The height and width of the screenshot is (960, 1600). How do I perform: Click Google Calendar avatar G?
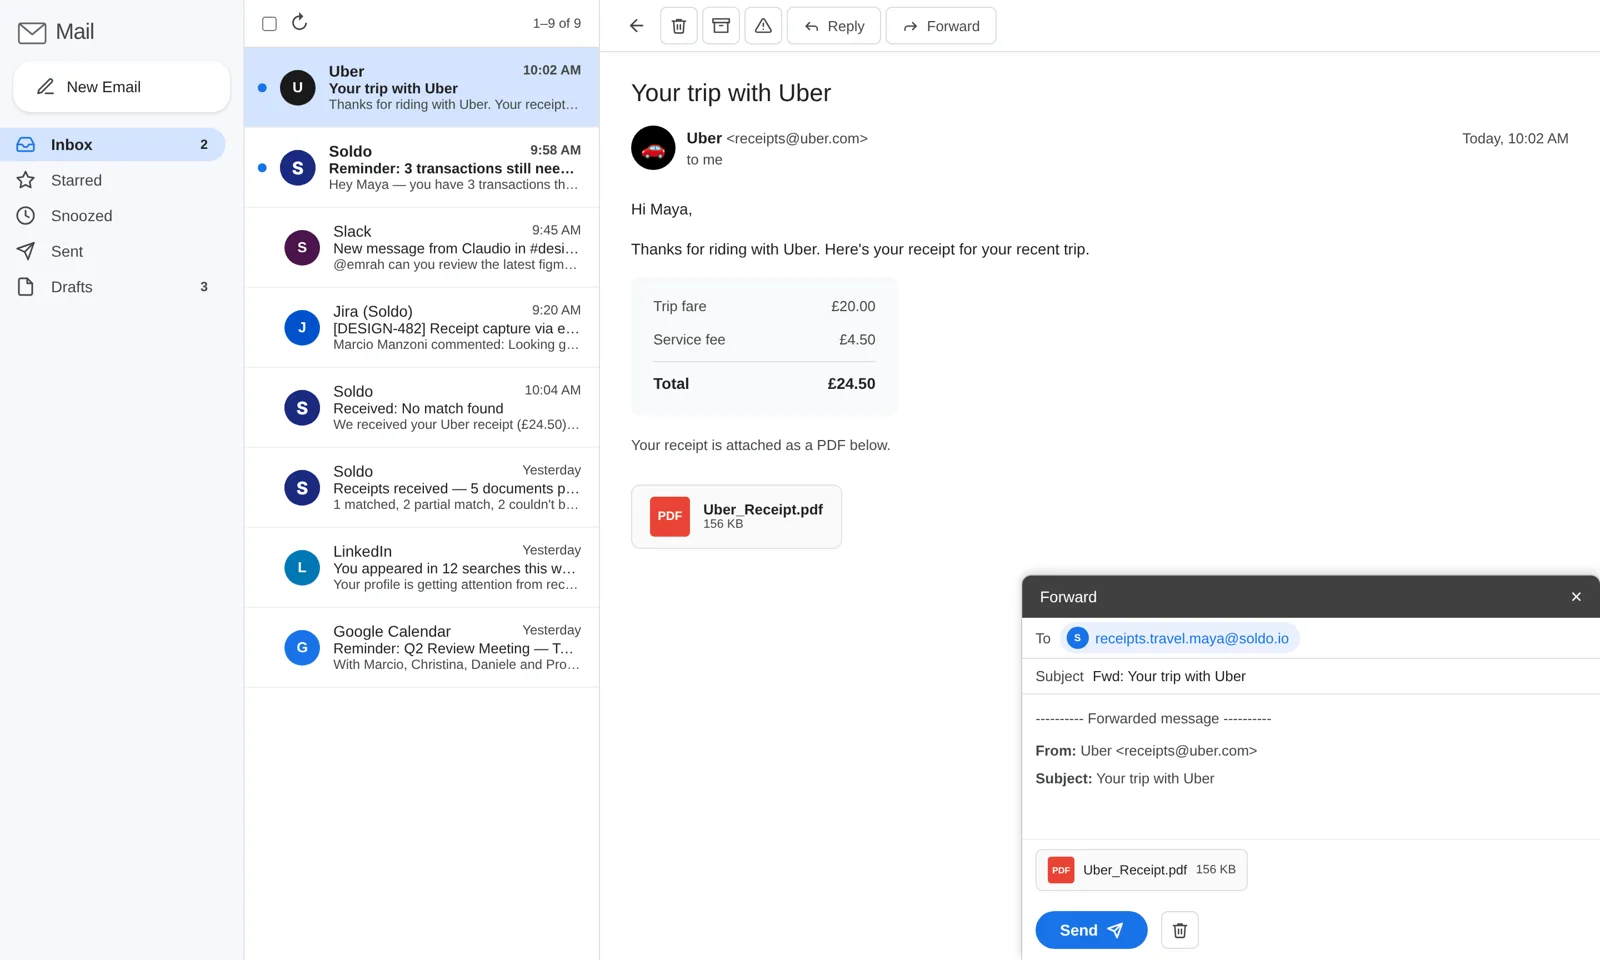pyautogui.click(x=302, y=648)
